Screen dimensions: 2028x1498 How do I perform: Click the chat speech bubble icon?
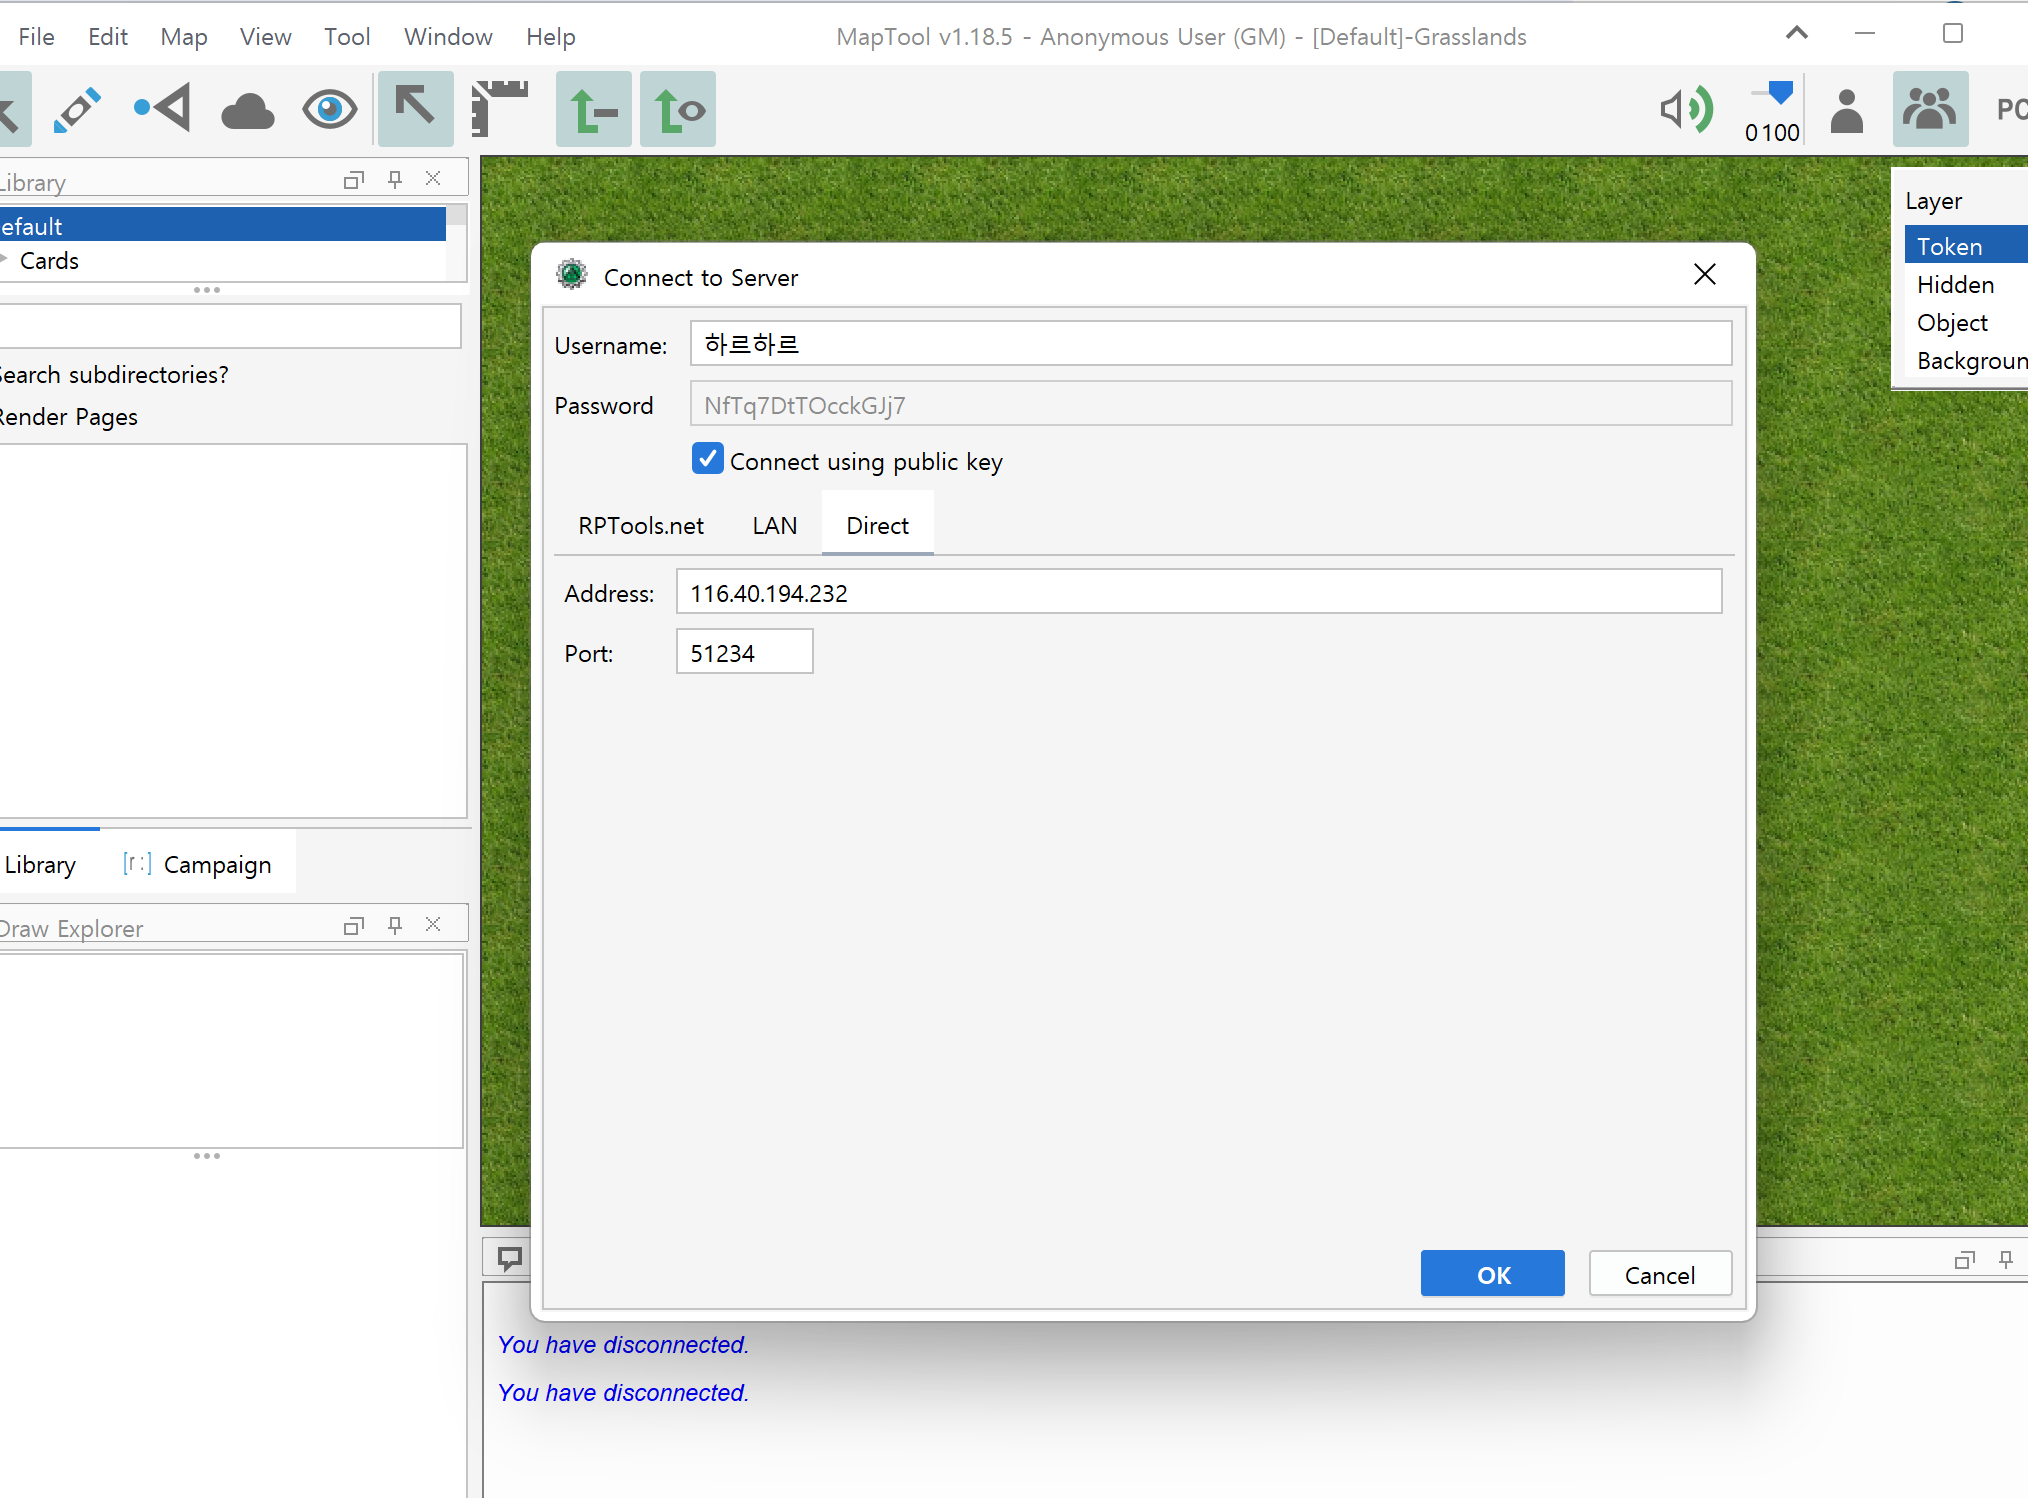coord(510,1259)
